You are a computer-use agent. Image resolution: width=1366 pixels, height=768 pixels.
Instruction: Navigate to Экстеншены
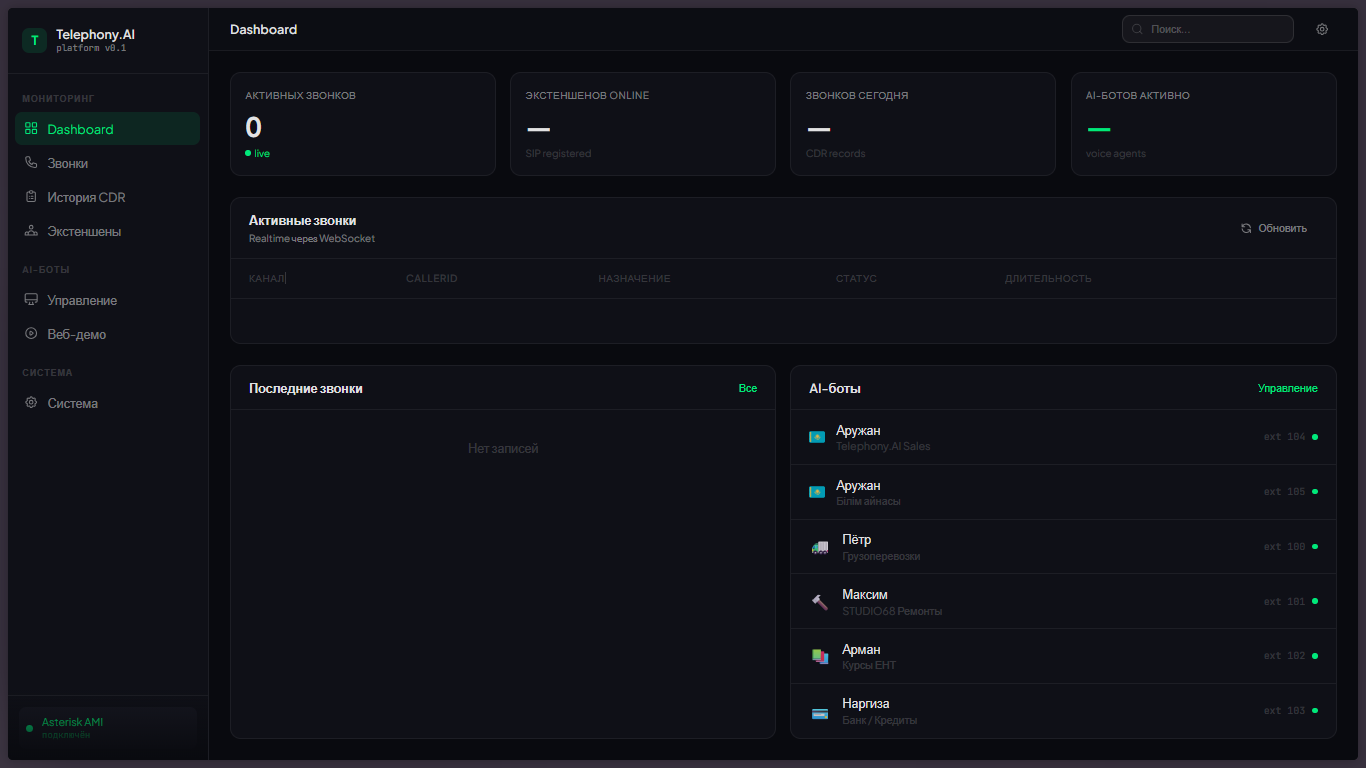107,231
